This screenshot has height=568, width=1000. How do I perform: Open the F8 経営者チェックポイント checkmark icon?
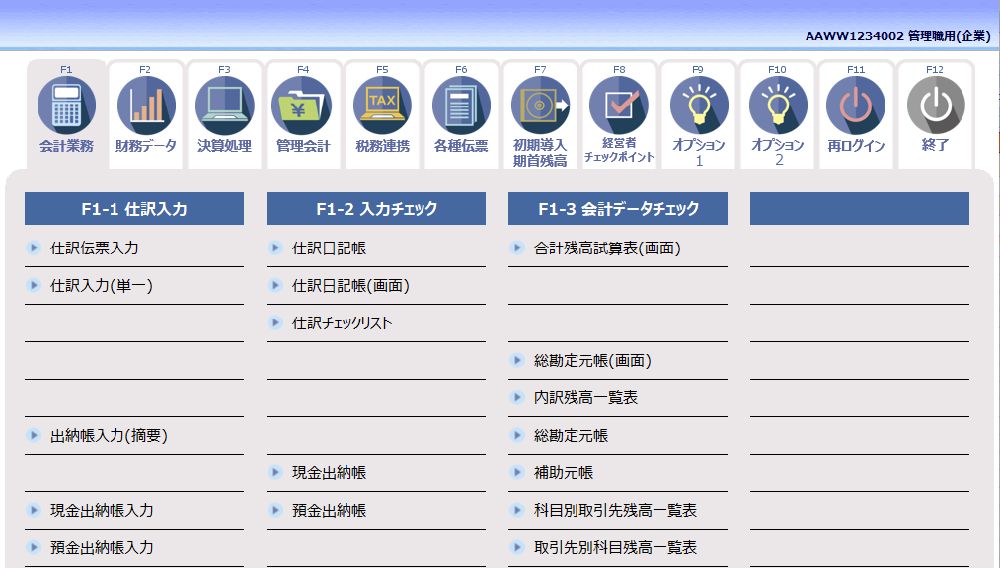pos(619,105)
